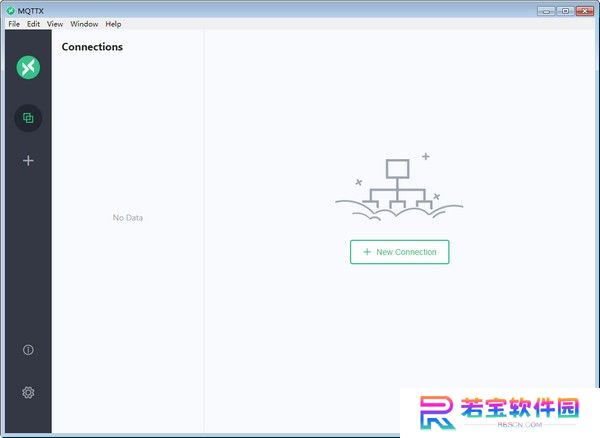Click the No Data text
The height and width of the screenshot is (438, 600).
[128, 218]
